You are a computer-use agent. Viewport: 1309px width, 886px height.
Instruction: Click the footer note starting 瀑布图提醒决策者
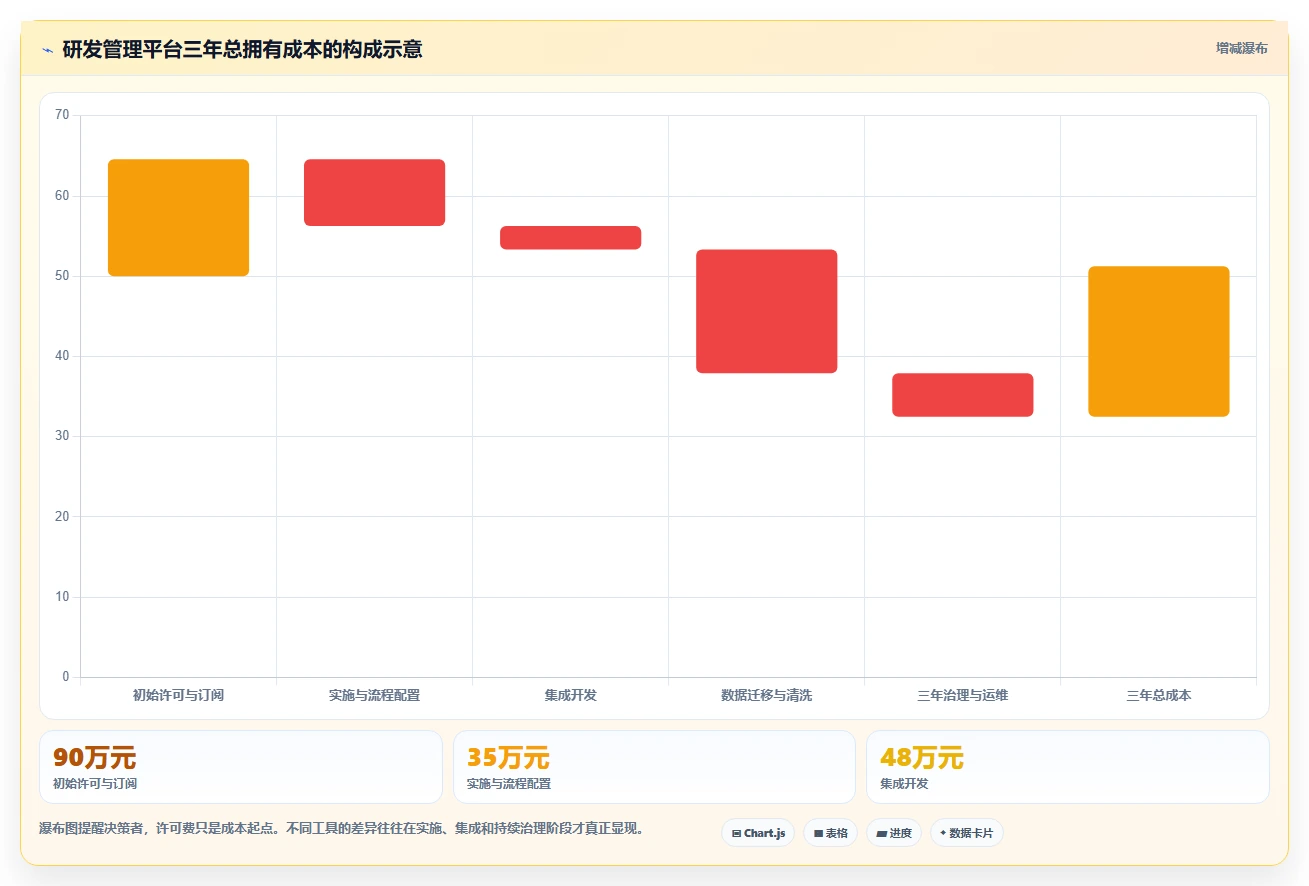344,829
